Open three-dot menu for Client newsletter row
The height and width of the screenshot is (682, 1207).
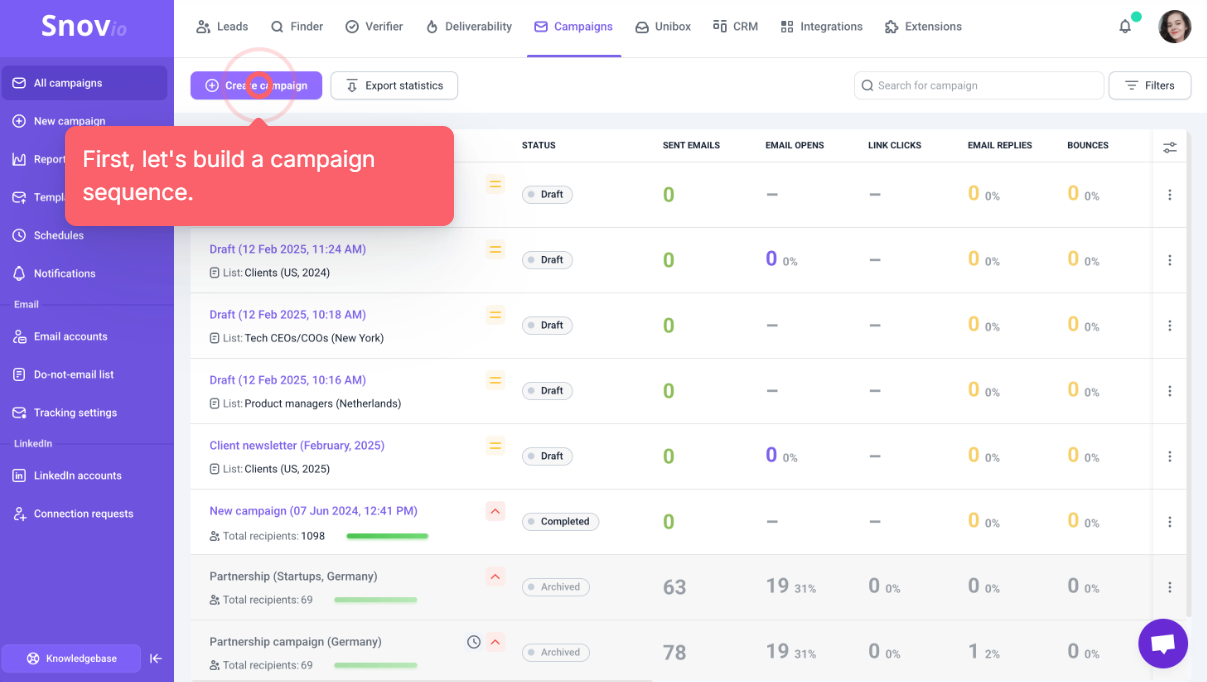[x=1170, y=456]
